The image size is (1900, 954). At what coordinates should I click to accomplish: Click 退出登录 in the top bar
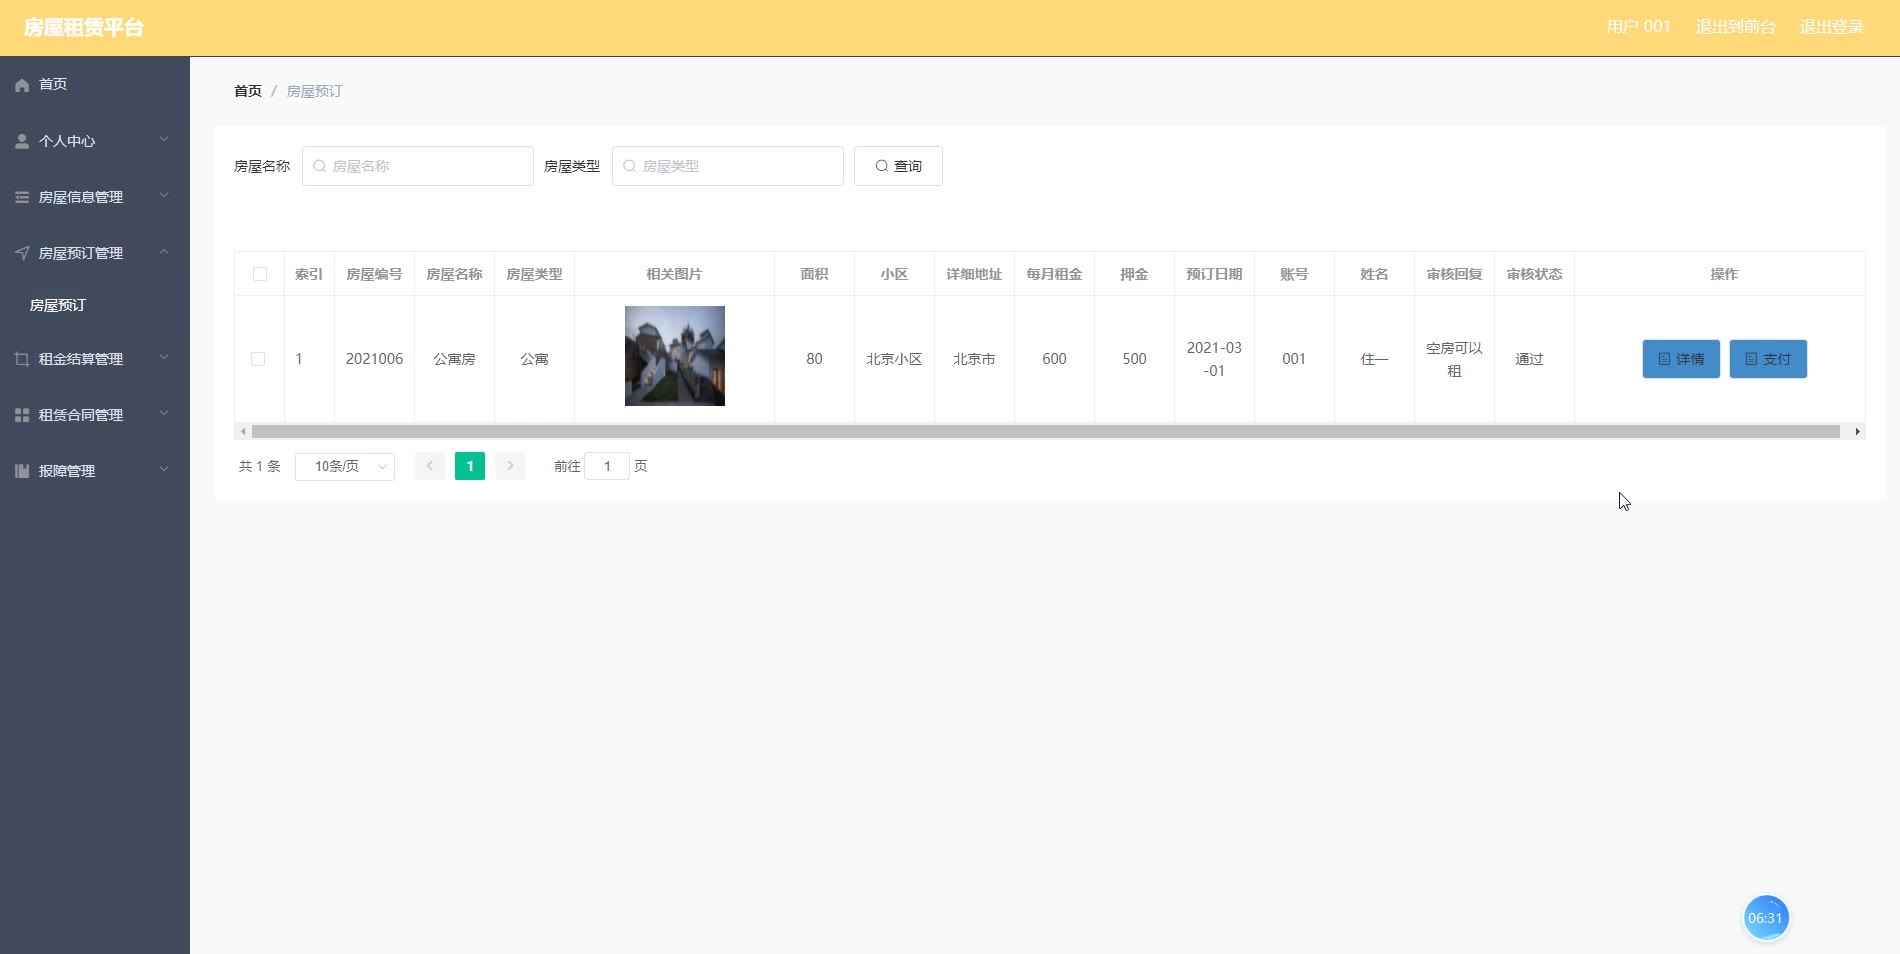pos(1831,27)
